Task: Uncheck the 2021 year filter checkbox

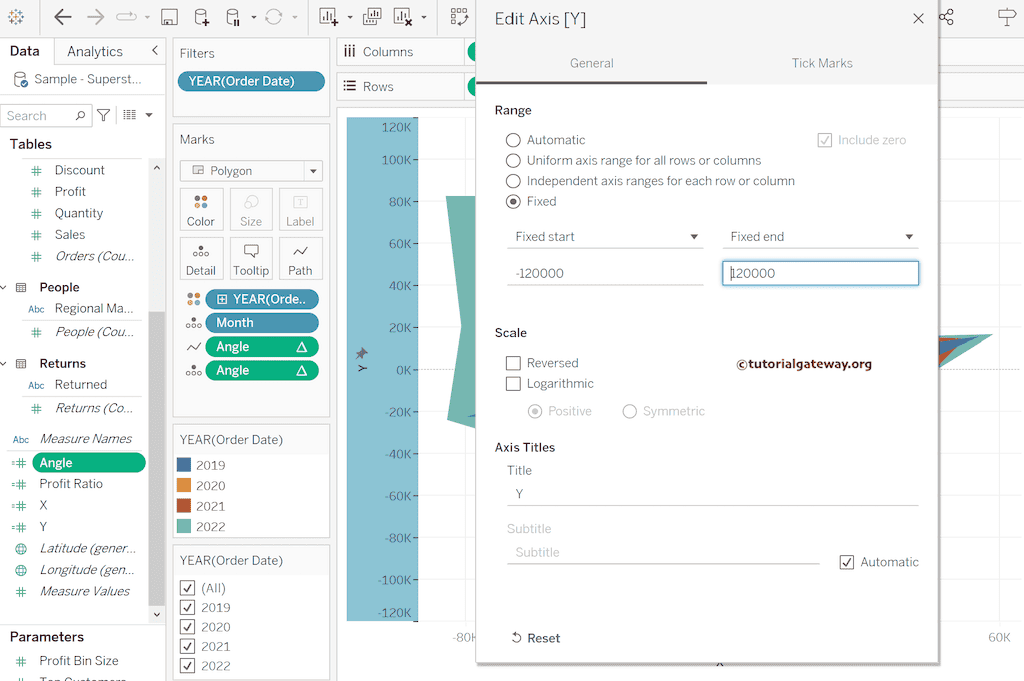Action: pyautogui.click(x=187, y=646)
